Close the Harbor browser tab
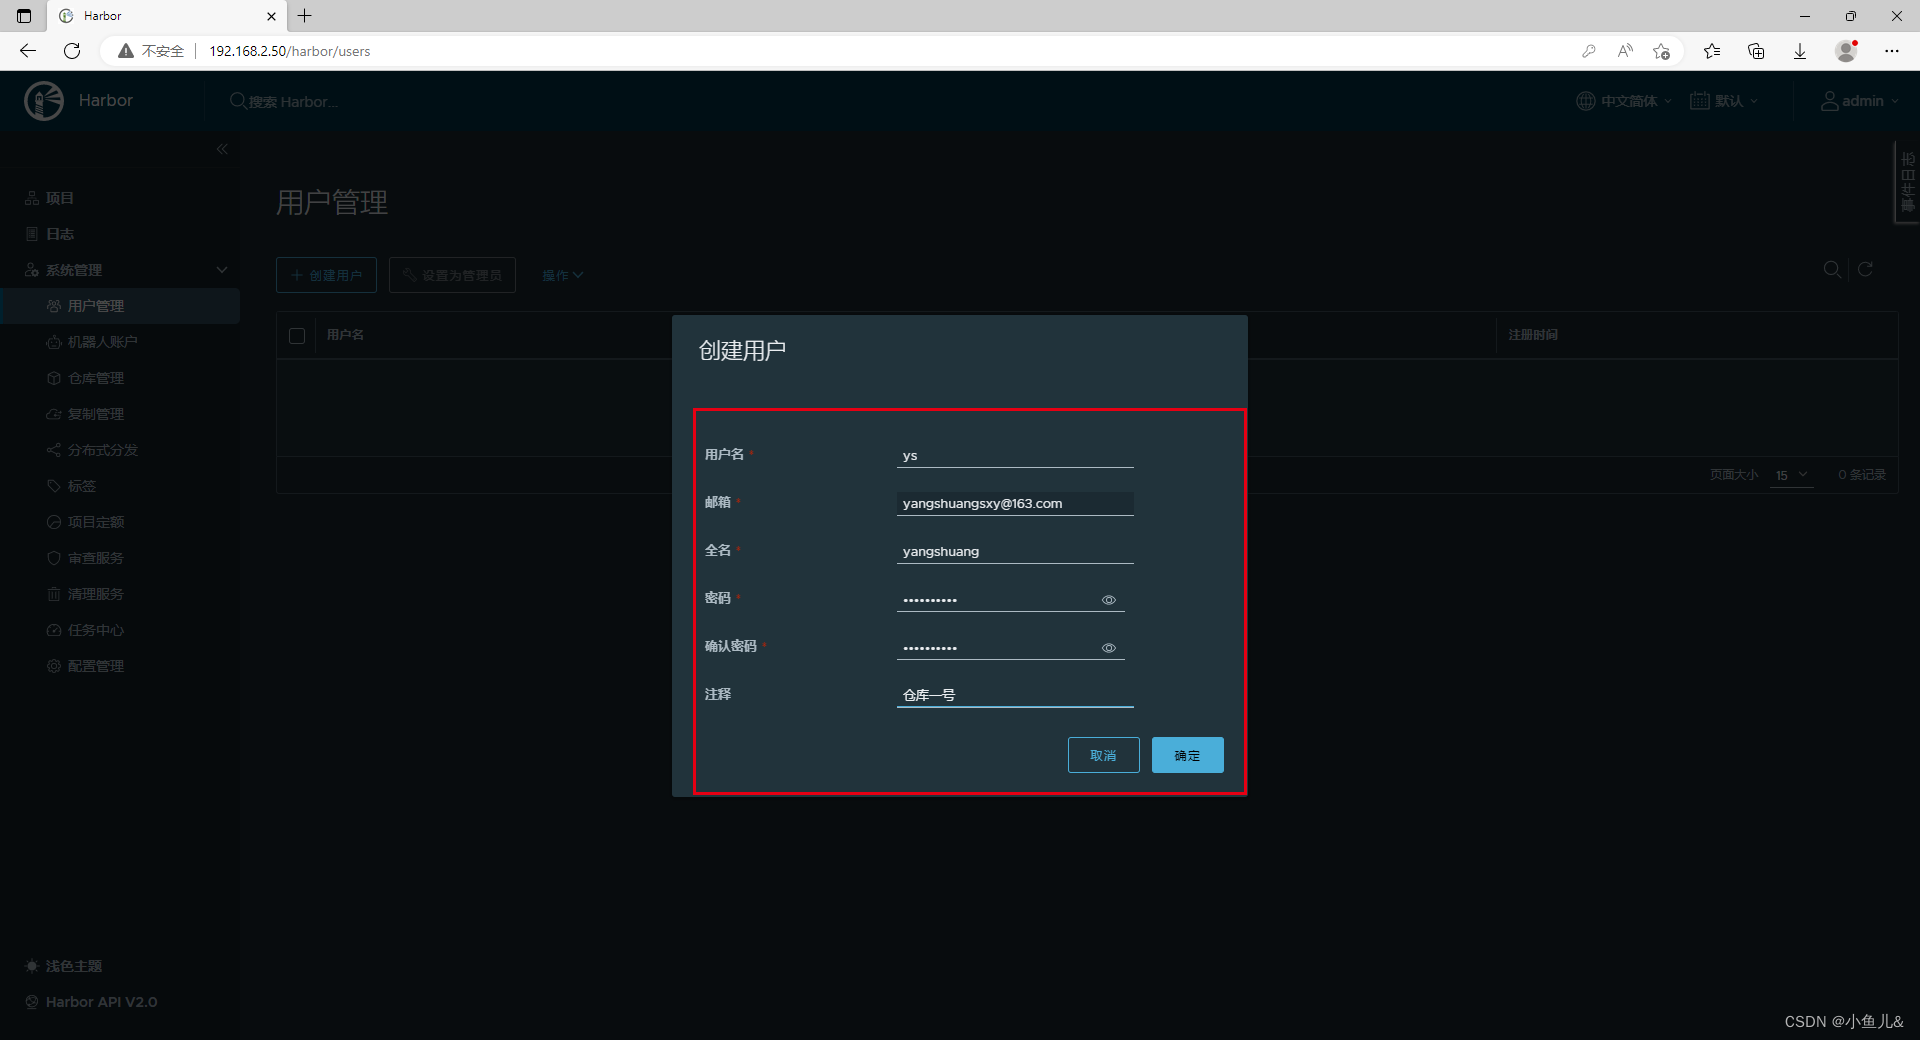1920x1040 pixels. tap(271, 16)
